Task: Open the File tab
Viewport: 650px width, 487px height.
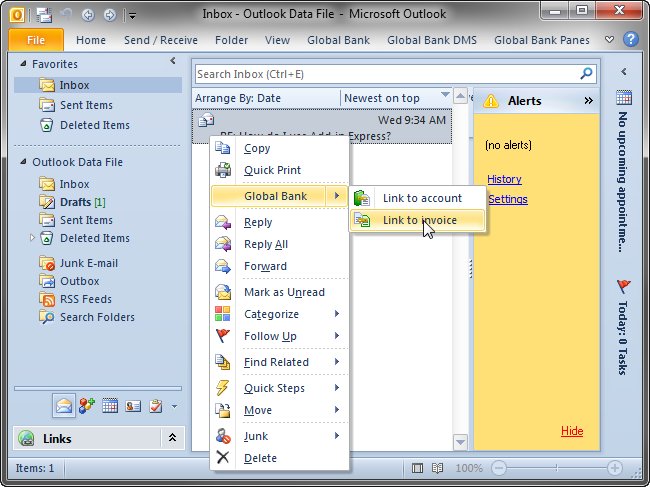Action: 36,40
